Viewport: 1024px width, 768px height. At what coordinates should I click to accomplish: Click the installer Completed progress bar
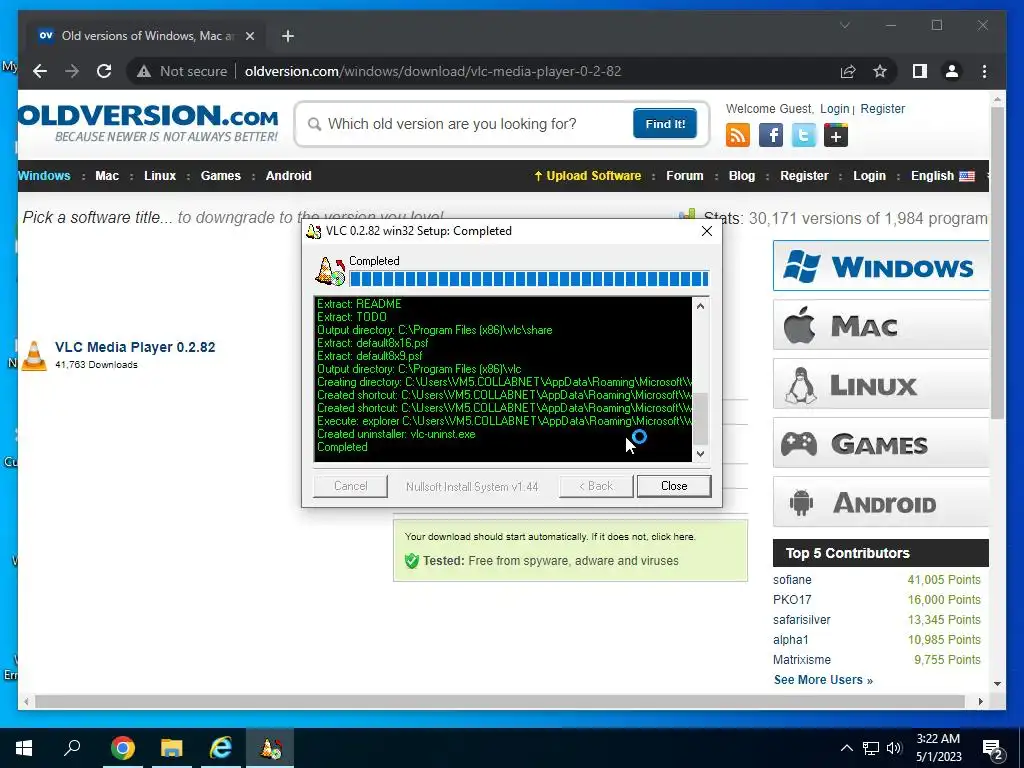coord(528,280)
